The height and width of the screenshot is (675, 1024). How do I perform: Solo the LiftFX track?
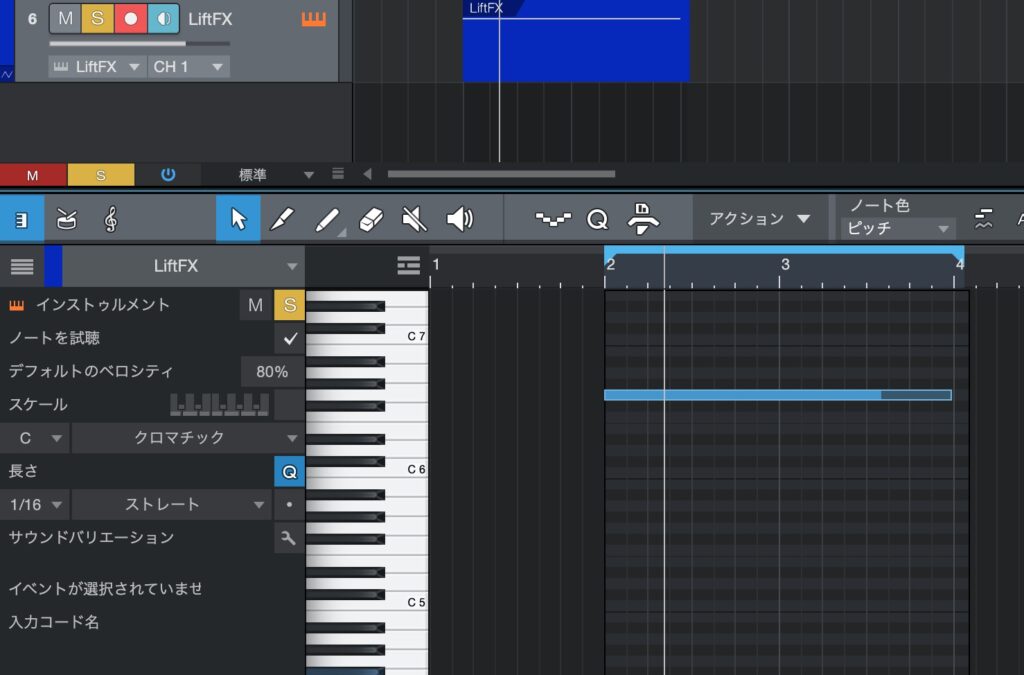click(x=97, y=19)
